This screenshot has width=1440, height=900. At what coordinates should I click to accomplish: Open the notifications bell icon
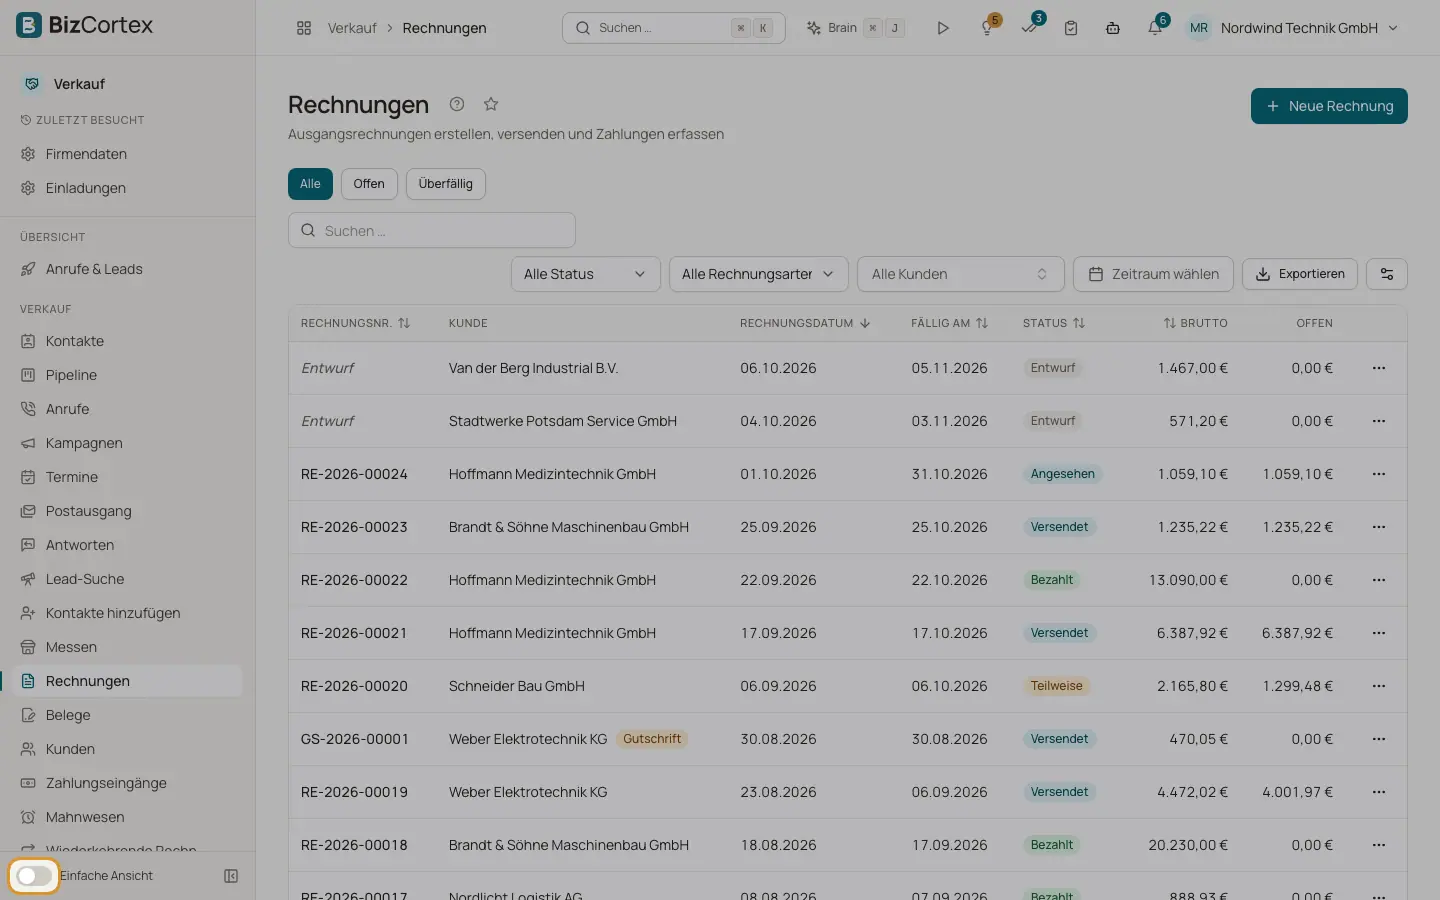point(1155,28)
